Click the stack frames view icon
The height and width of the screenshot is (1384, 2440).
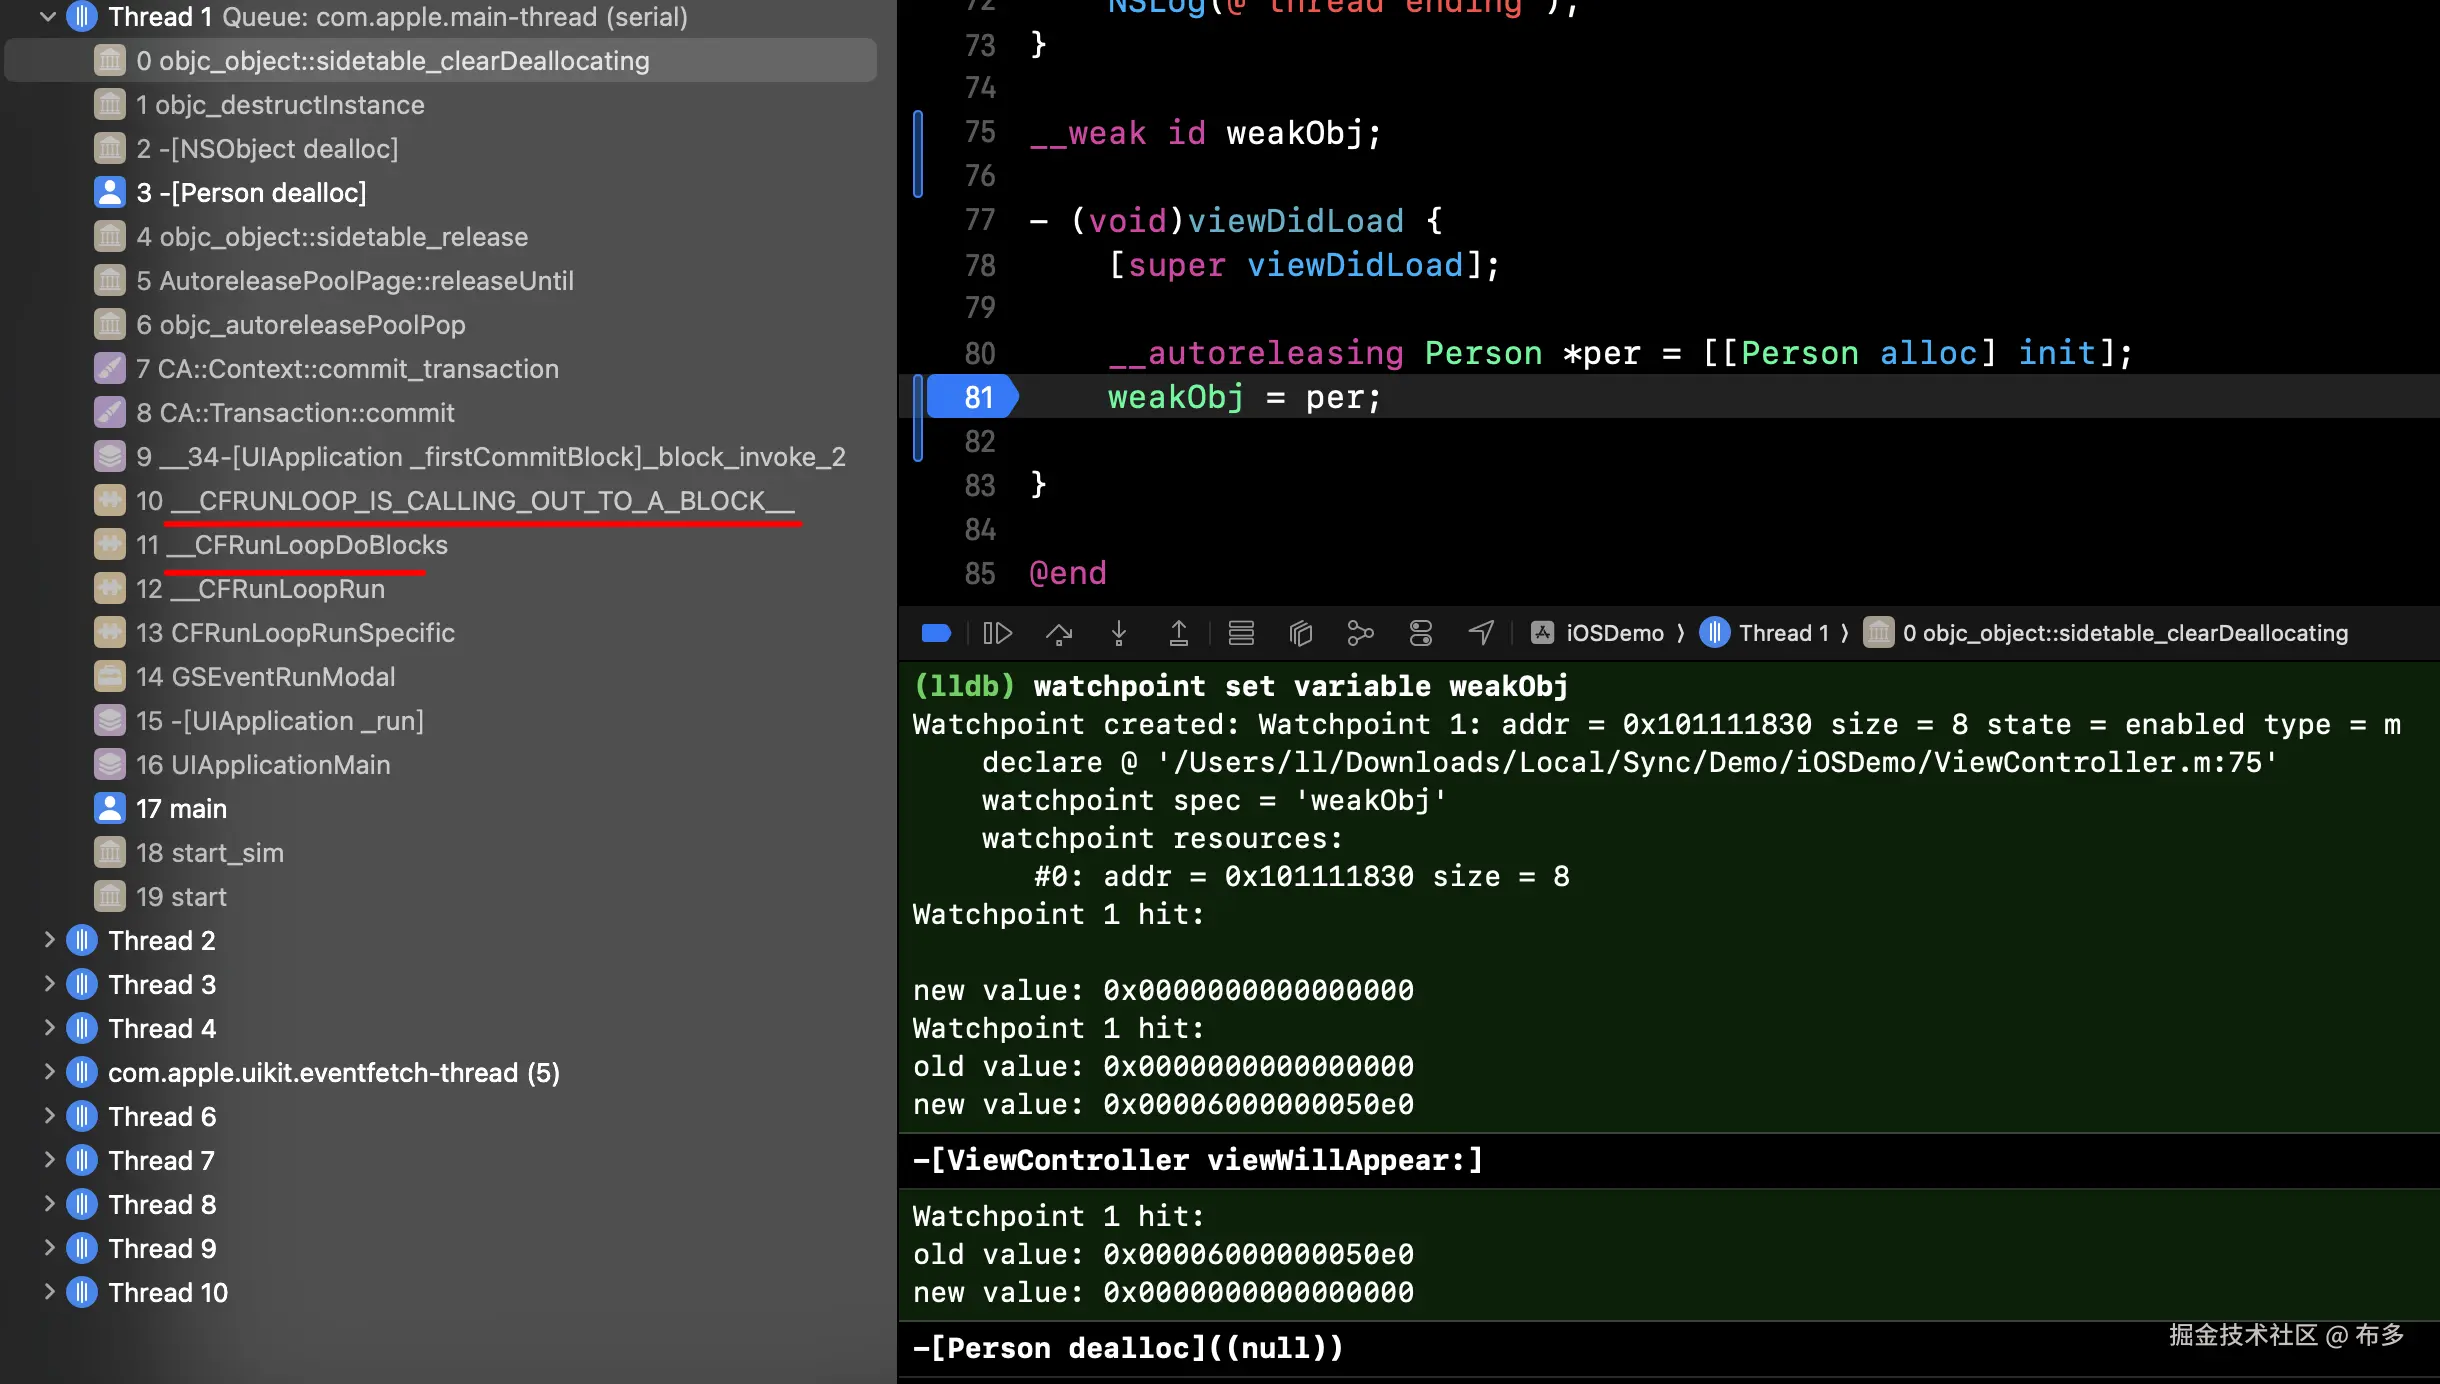coord(1241,633)
